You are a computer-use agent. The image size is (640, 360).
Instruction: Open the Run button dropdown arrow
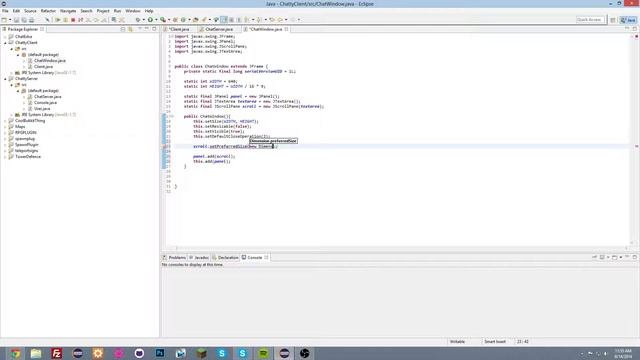coord(156,20)
